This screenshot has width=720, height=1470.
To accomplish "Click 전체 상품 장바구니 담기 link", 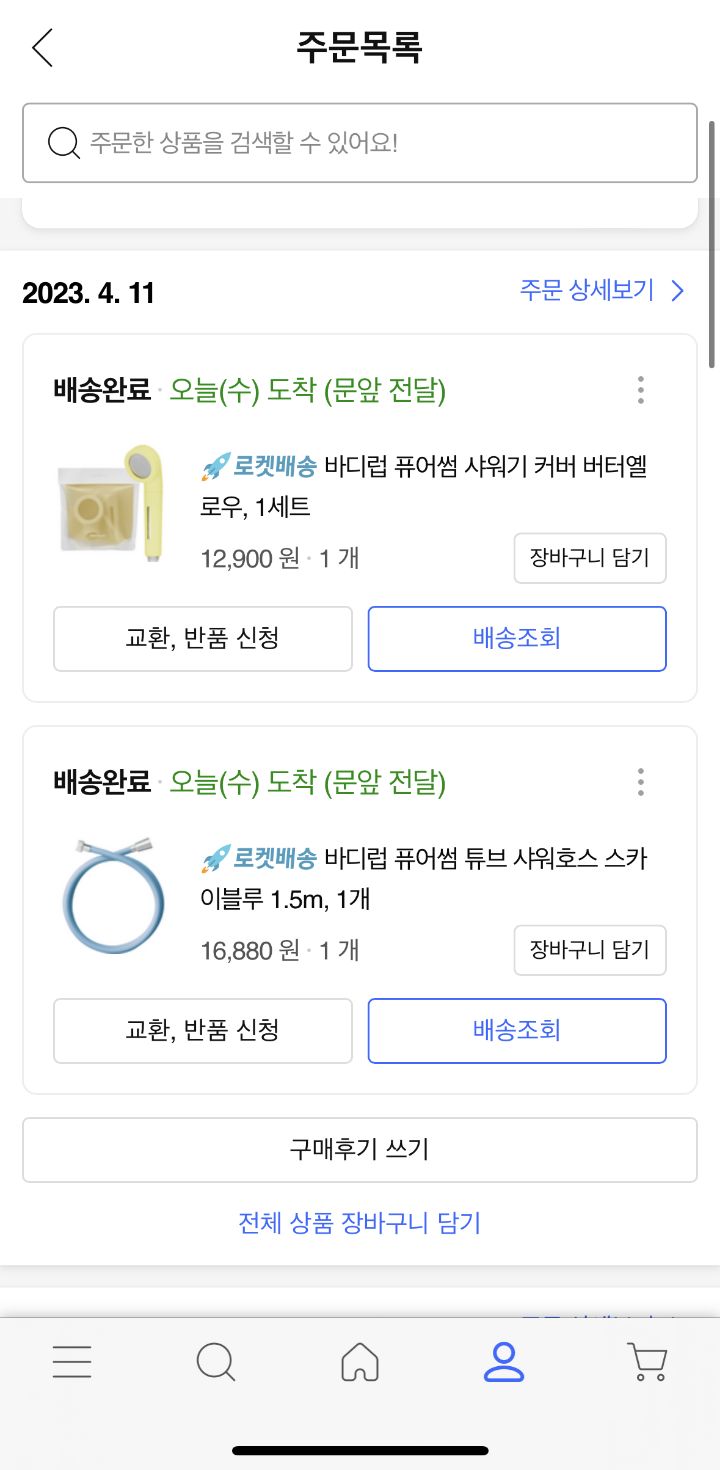I will (x=360, y=1222).
